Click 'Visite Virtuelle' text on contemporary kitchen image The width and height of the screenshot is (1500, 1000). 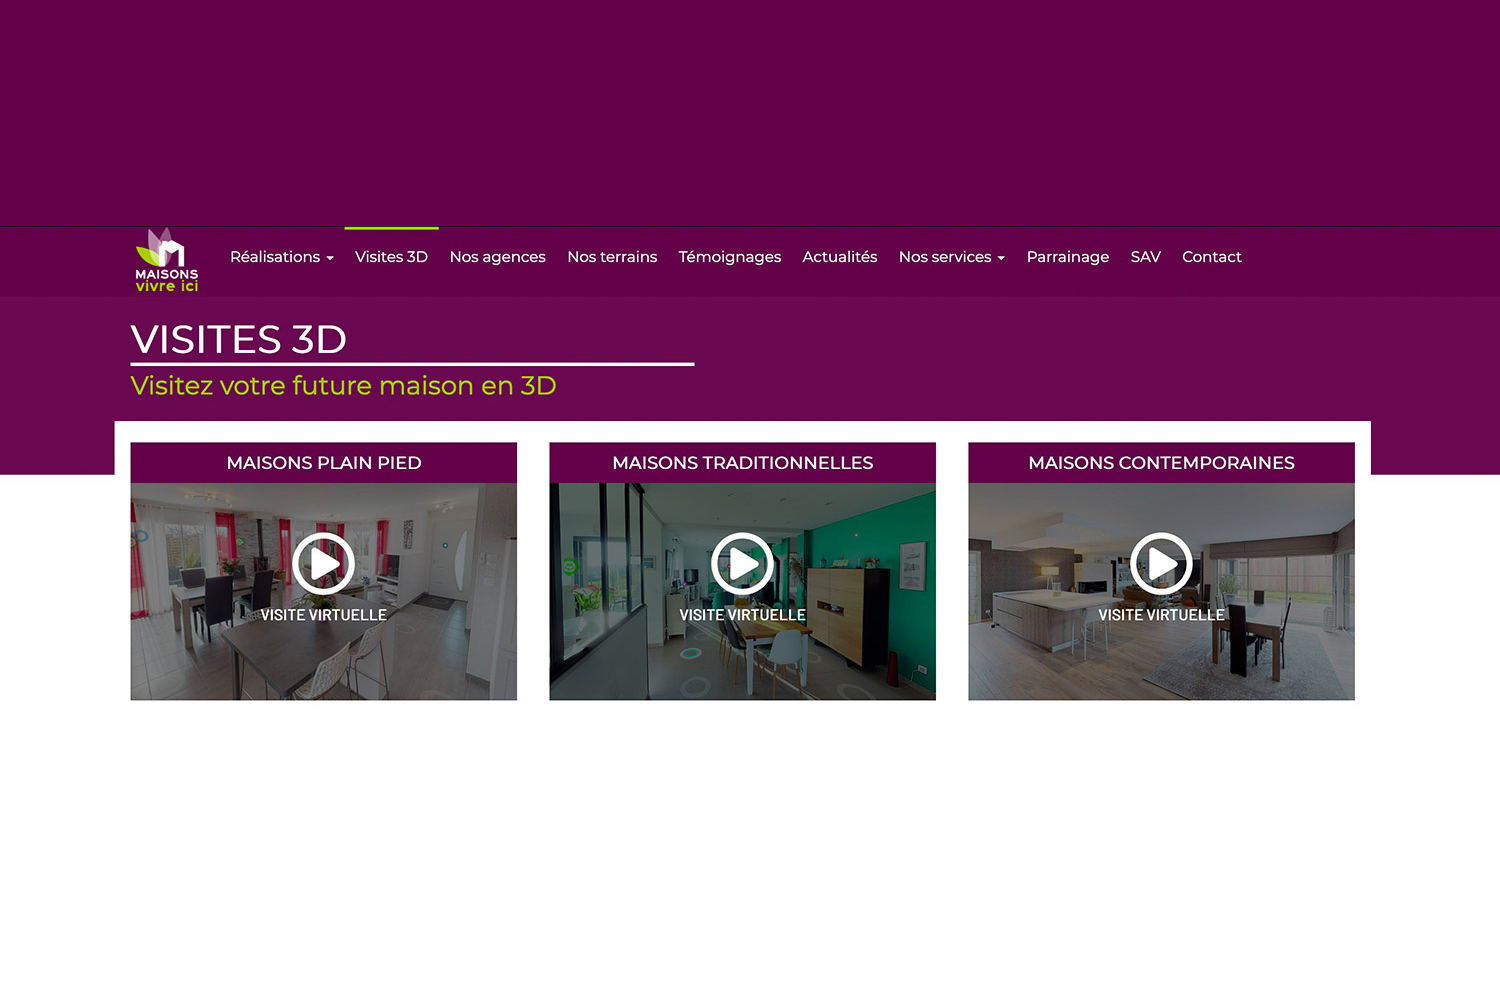click(x=1161, y=615)
